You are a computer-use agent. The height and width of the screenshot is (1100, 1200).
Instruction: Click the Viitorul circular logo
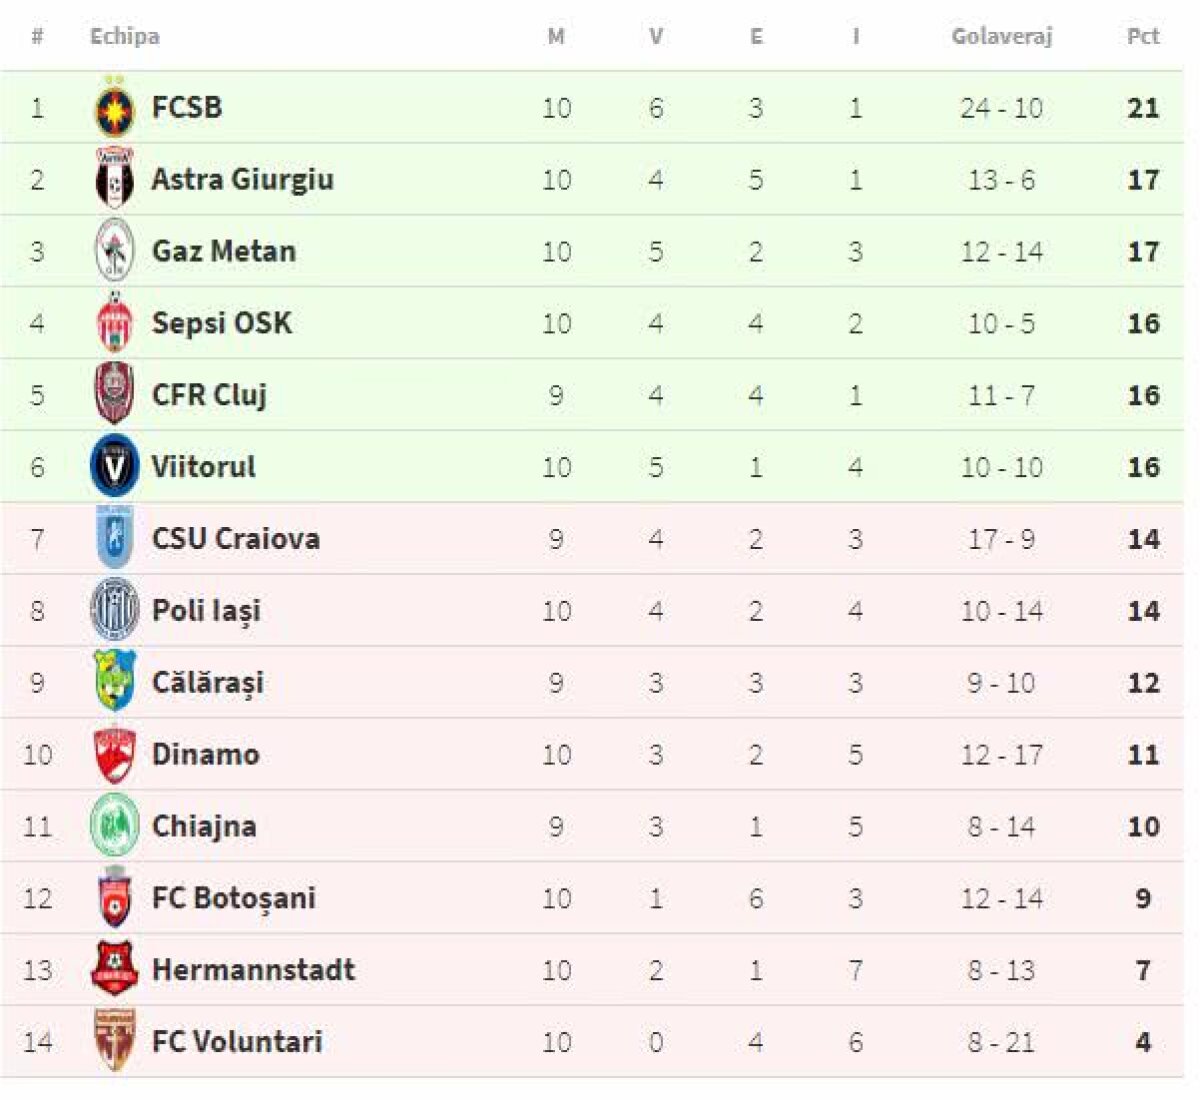pyautogui.click(x=115, y=467)
